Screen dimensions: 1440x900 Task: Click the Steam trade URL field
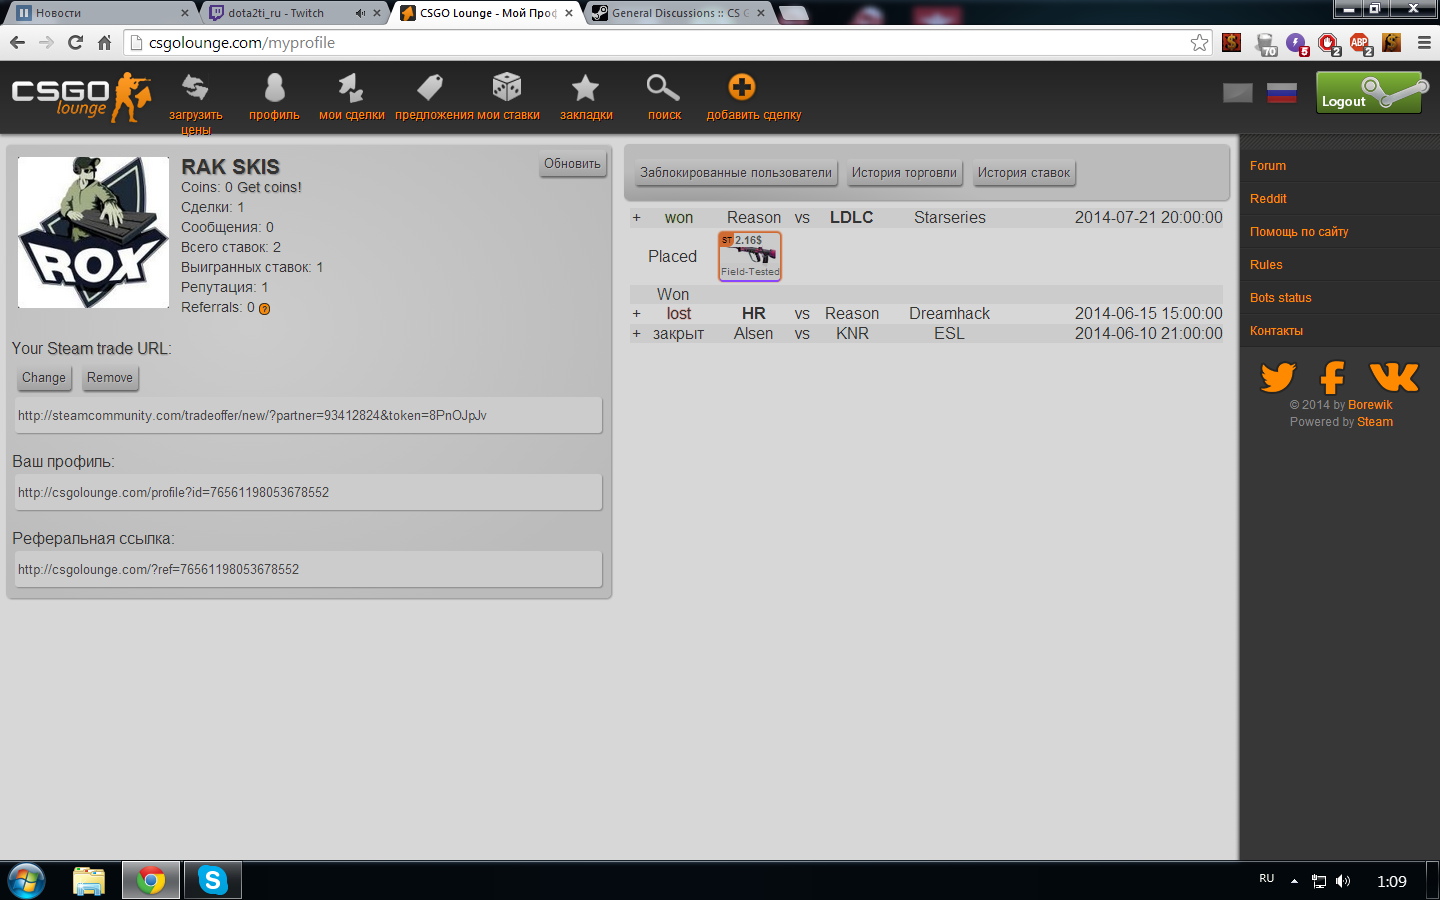(308, 415)
